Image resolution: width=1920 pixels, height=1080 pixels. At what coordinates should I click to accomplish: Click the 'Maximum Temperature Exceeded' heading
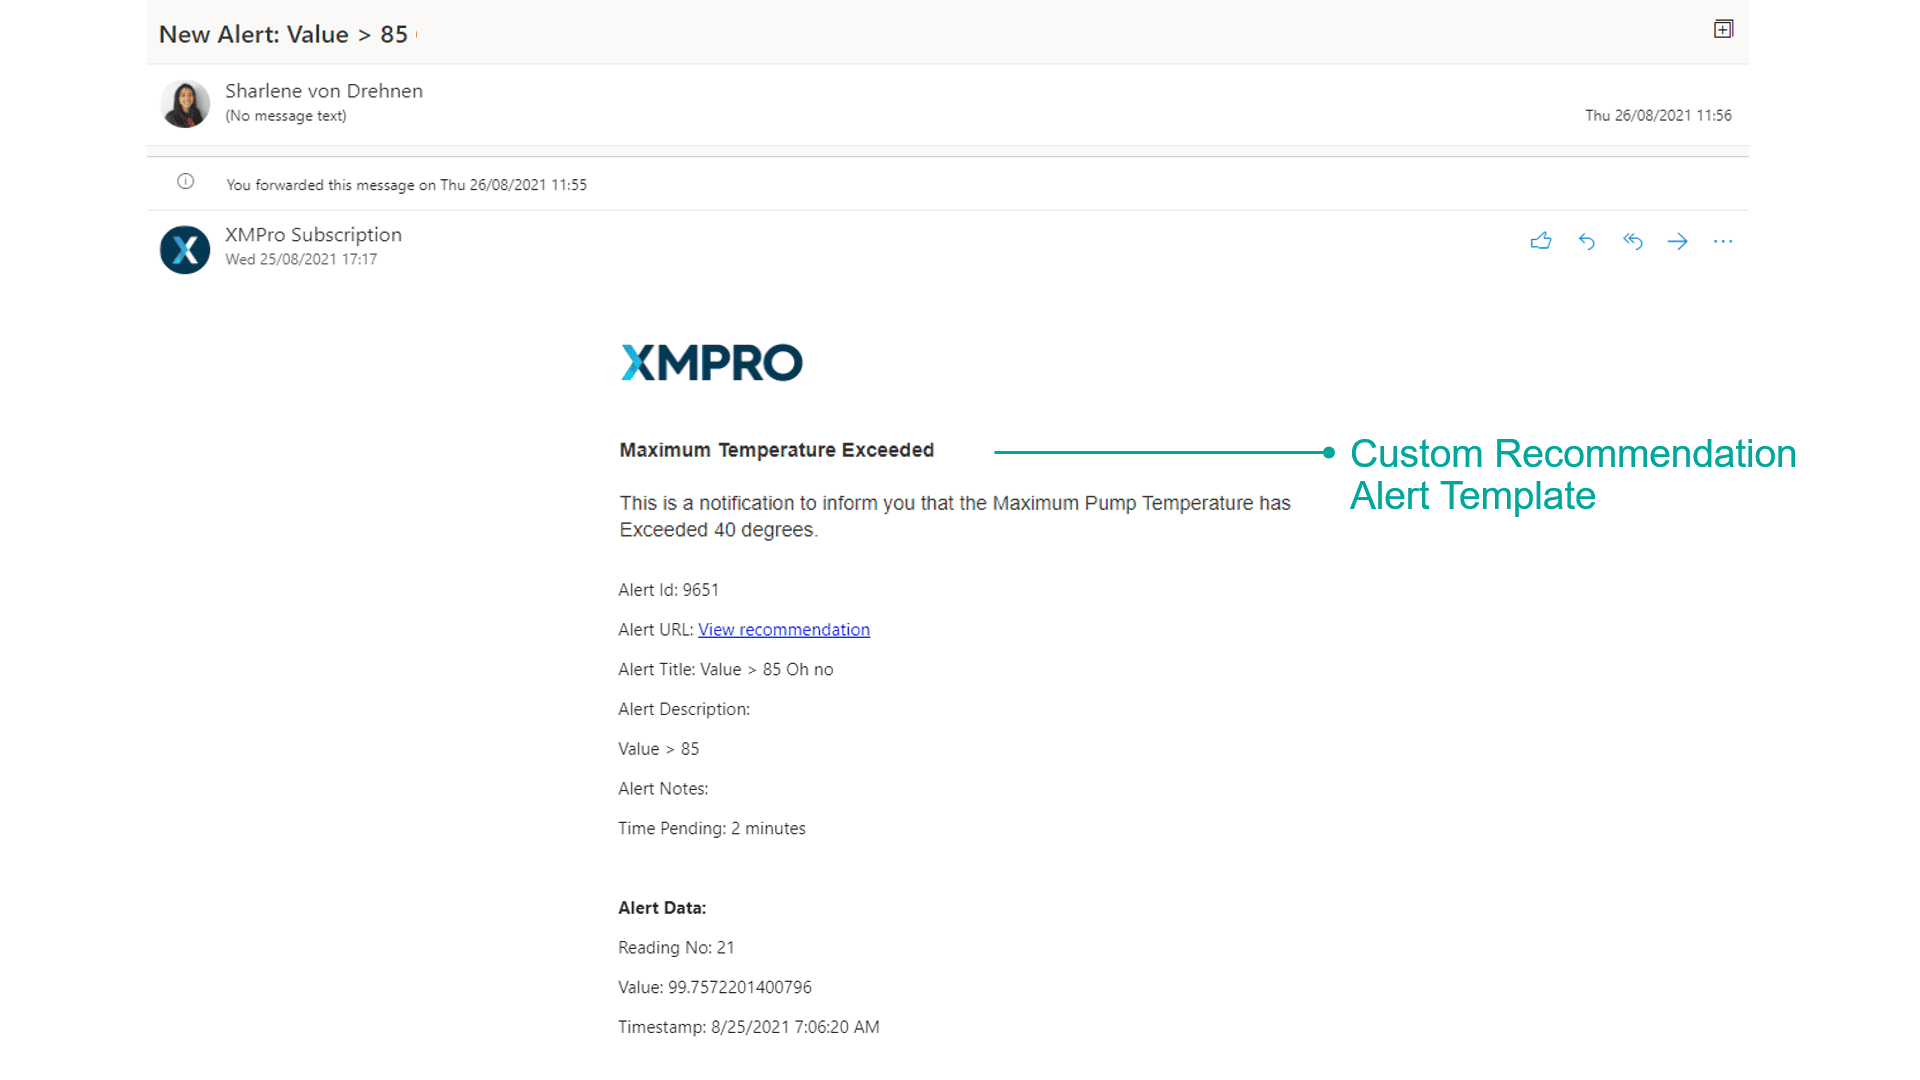[776, 450]
